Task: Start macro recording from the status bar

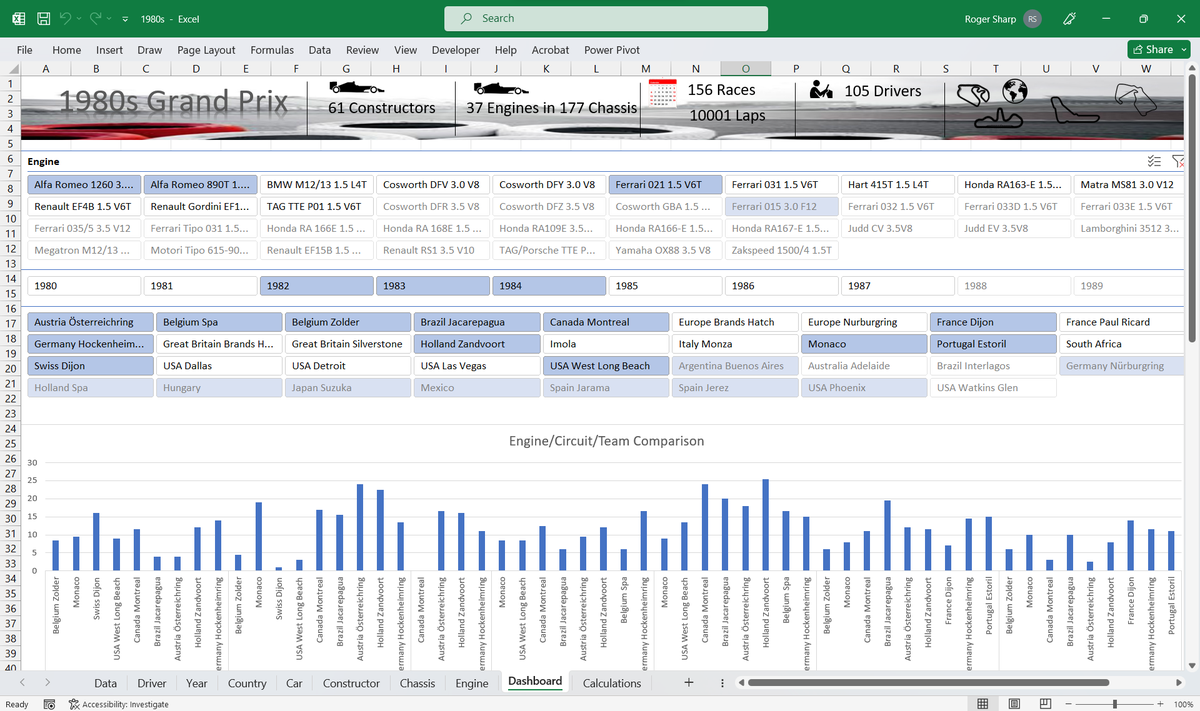Action: [48, 703]
